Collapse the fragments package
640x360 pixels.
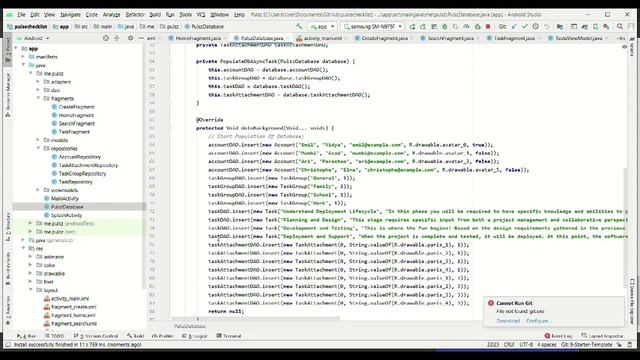point(38,98)
